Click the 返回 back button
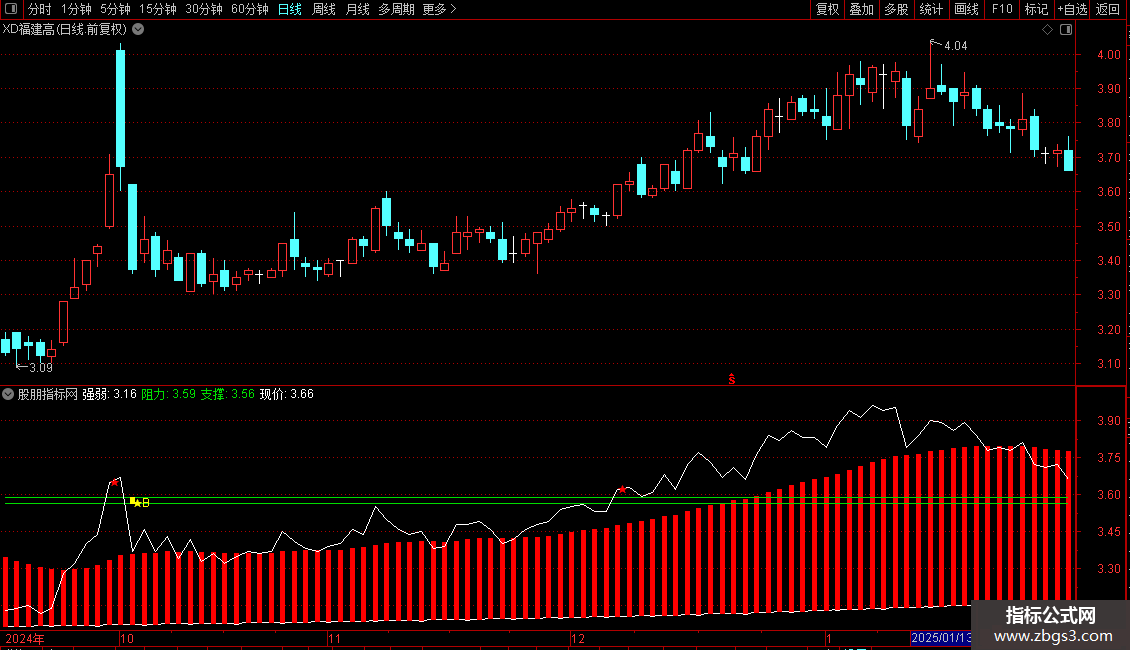The image size is (1130, 650). [1108, 9]
